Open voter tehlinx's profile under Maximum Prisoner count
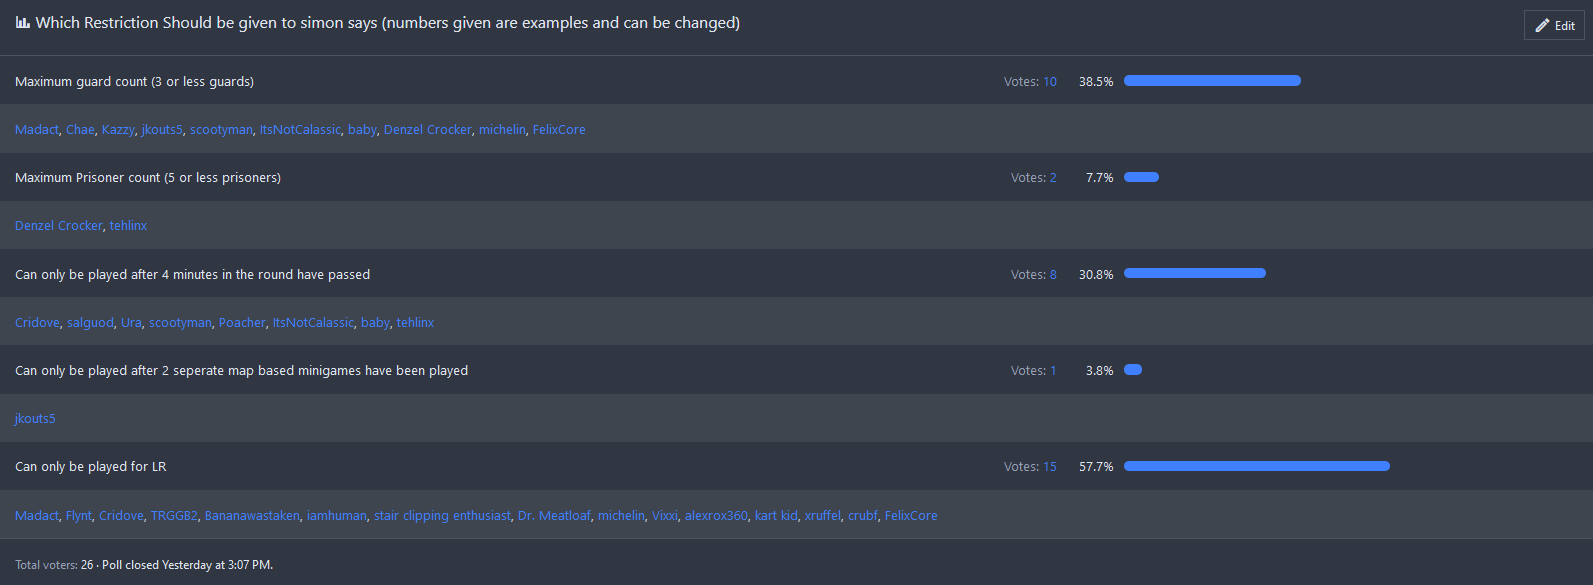The width and height of the screenshot is (1593, 585). (128, 226)
